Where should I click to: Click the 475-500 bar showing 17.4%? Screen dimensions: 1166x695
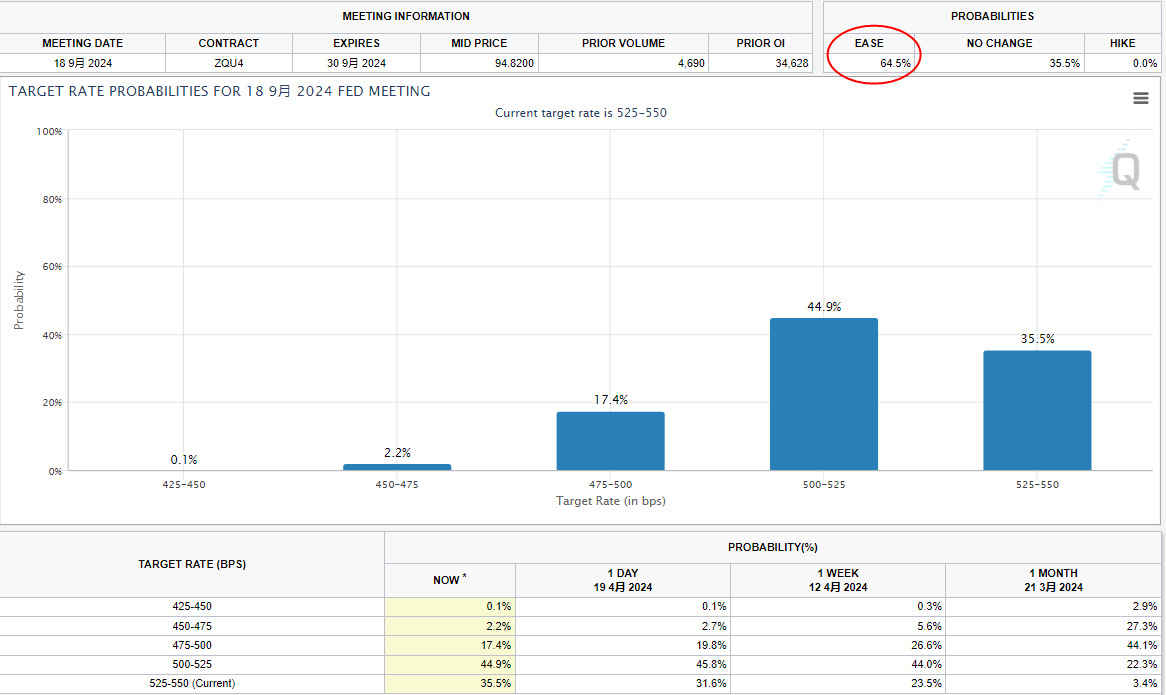coord(610,441)
